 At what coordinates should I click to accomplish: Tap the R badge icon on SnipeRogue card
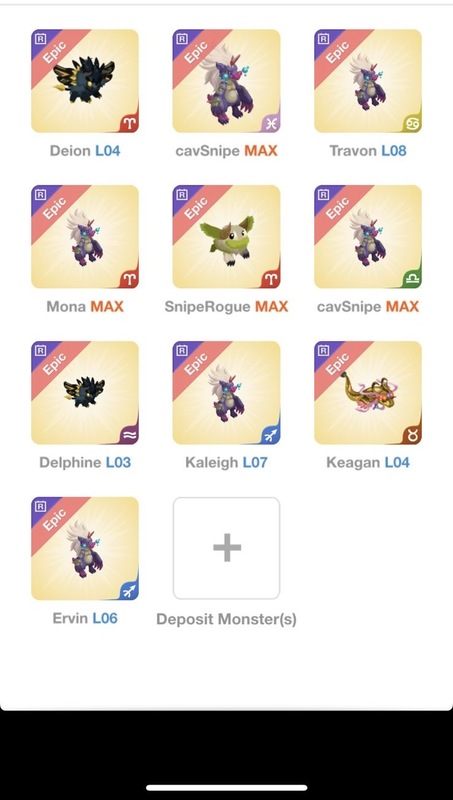(x=182, y=194)
